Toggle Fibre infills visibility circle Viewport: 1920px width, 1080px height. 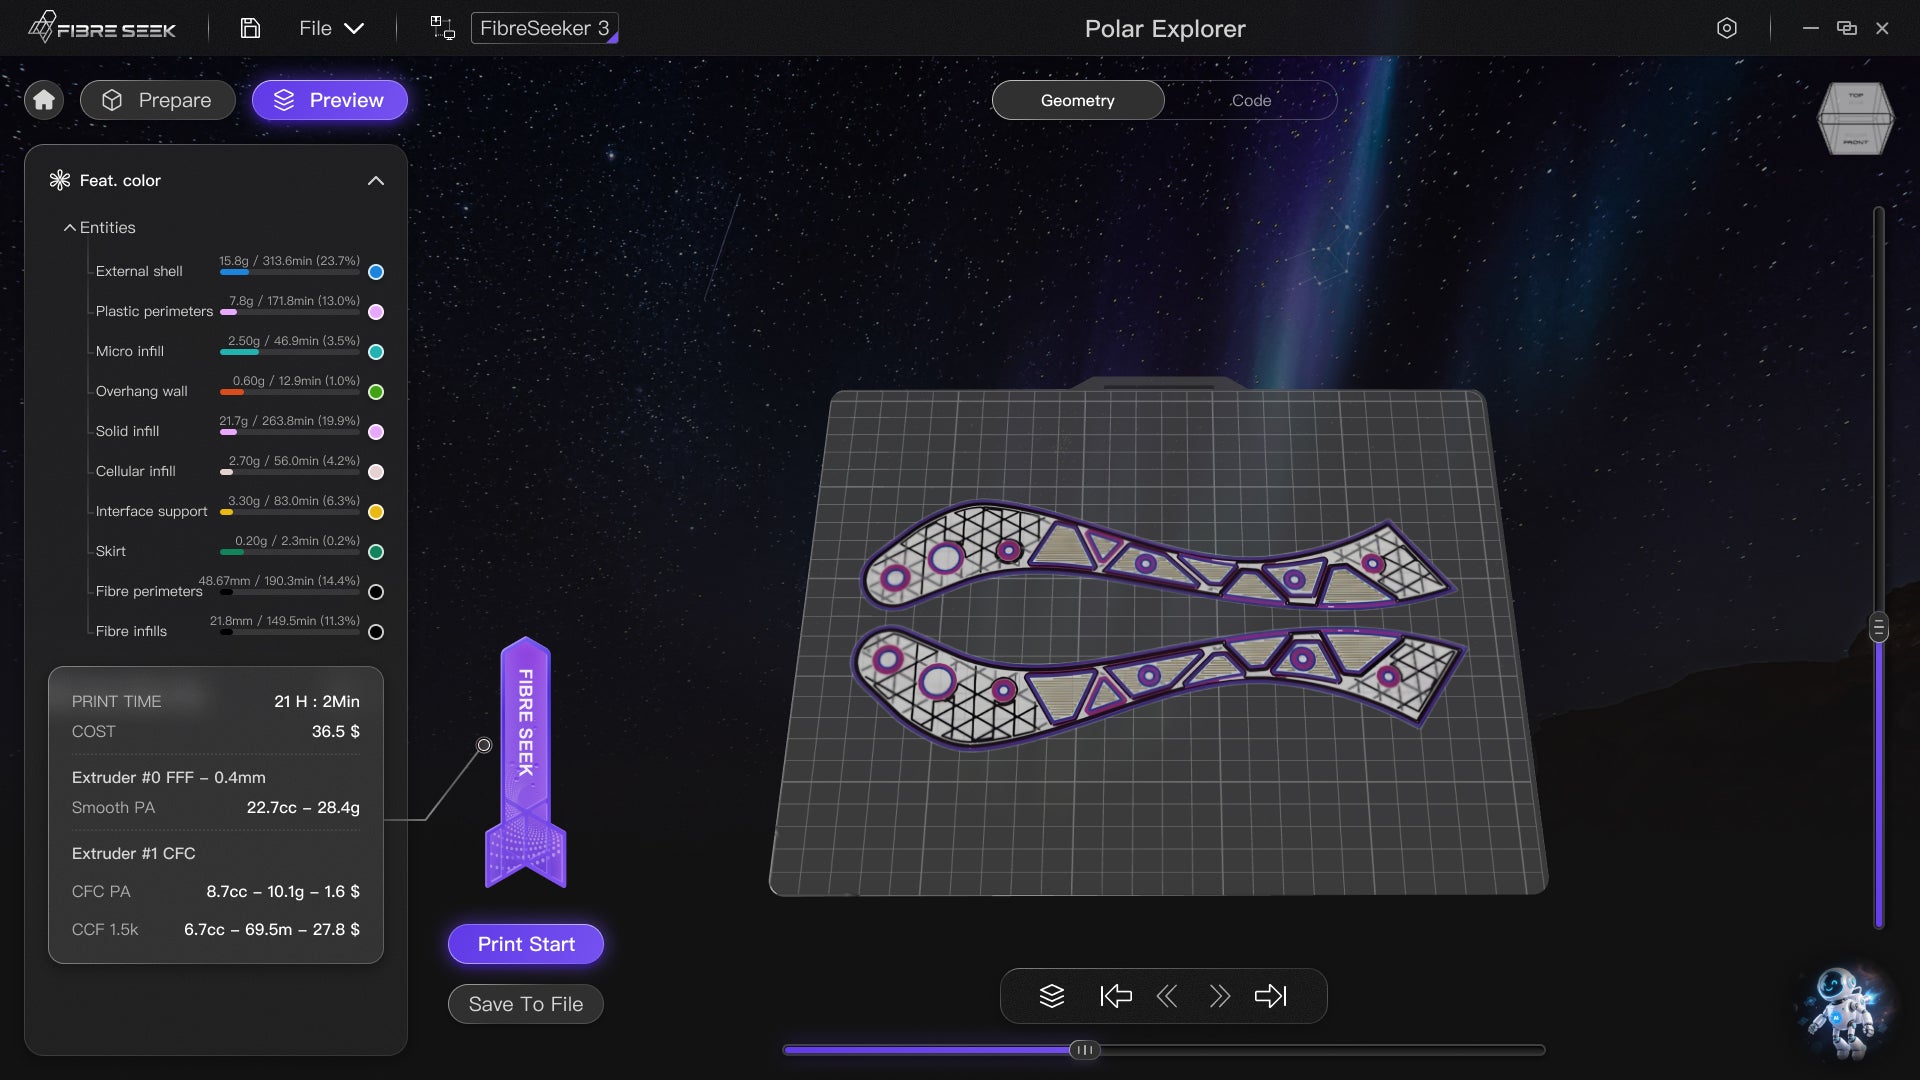(x=376, y=632)
